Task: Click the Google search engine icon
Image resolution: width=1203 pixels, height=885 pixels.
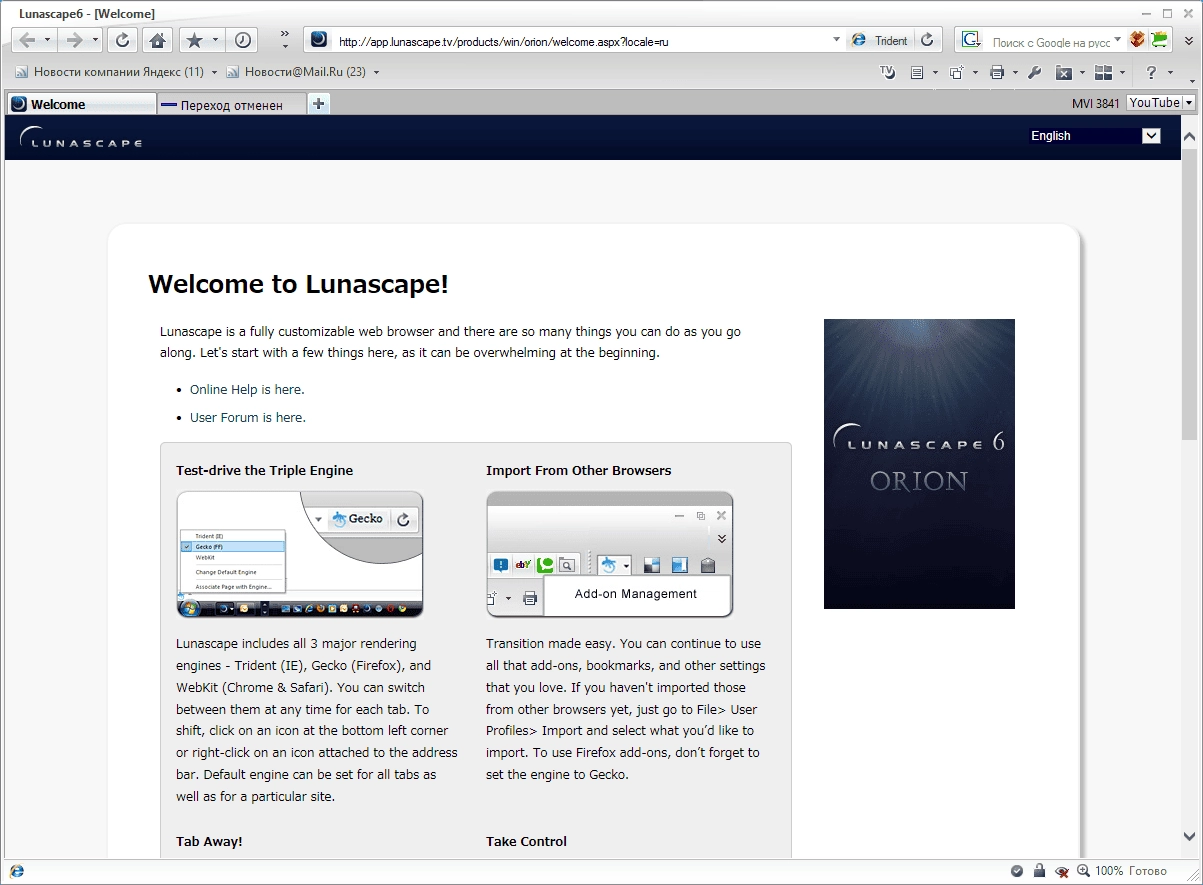Action: (970, 41)
